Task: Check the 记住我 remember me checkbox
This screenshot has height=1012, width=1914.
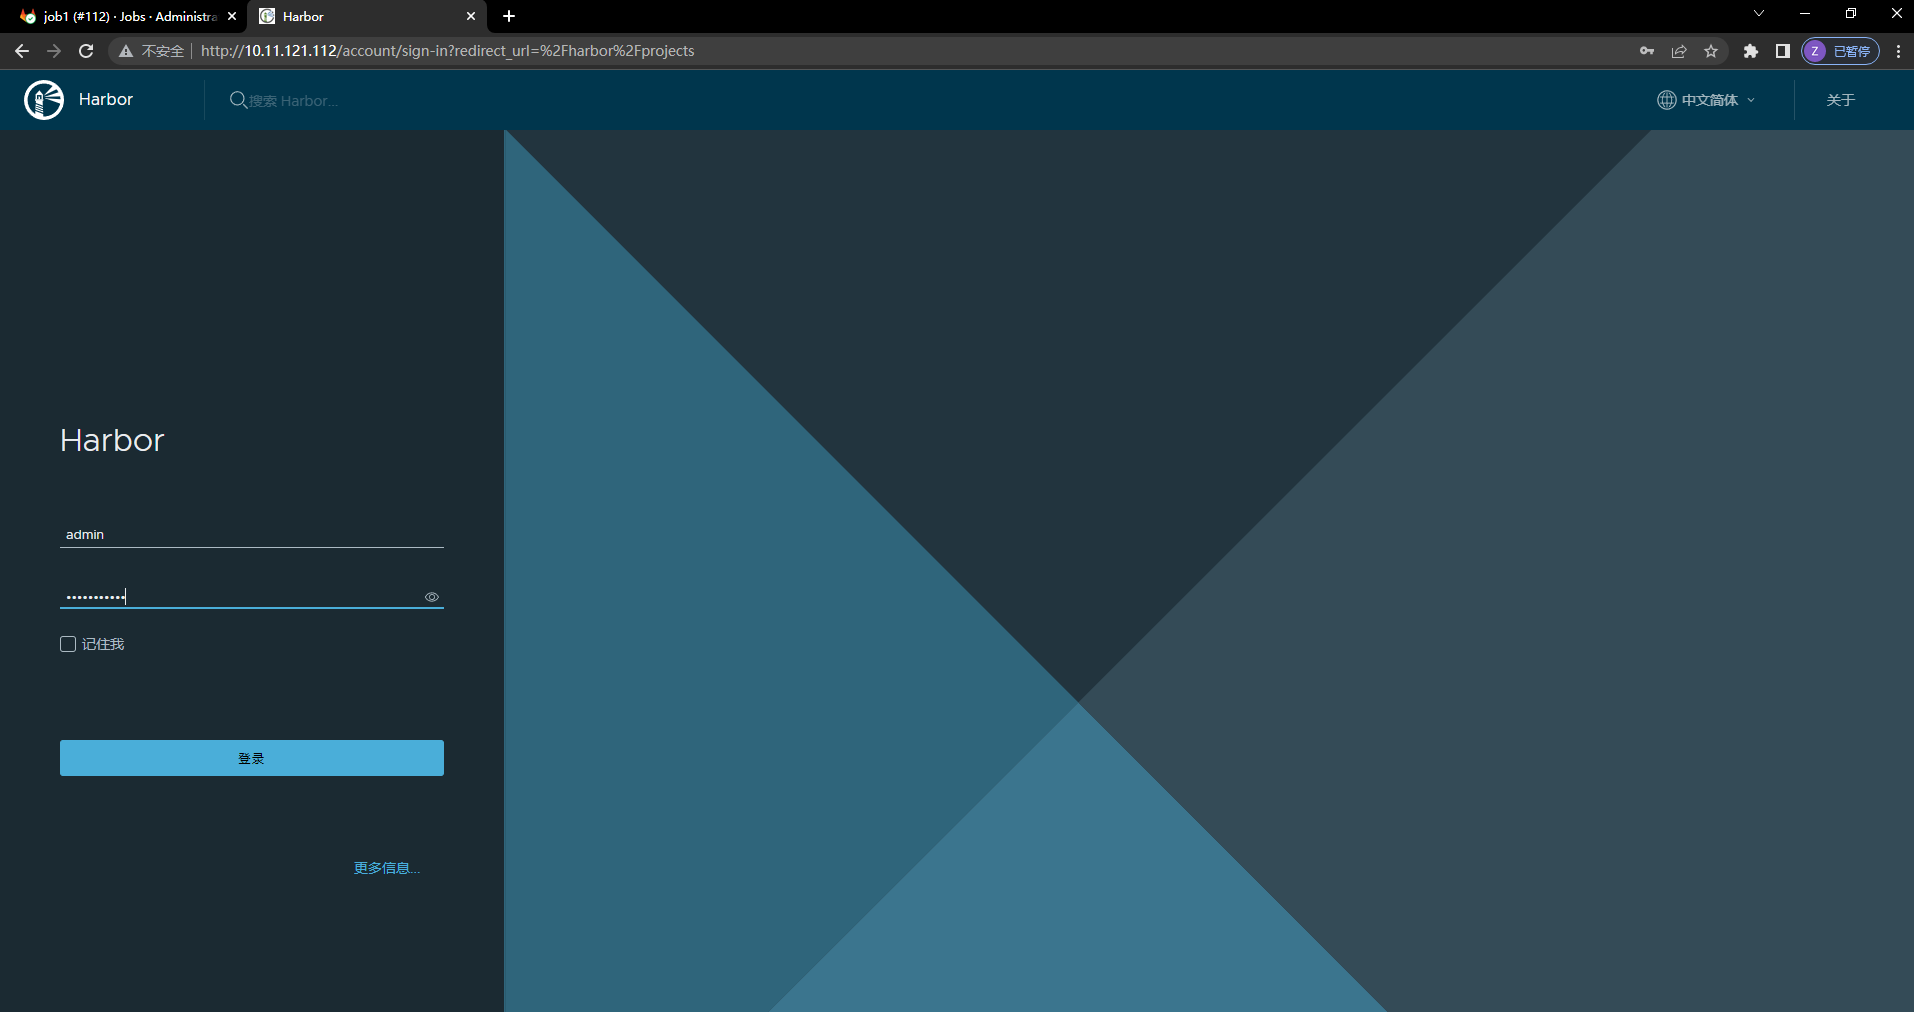Action: [68, 644]
